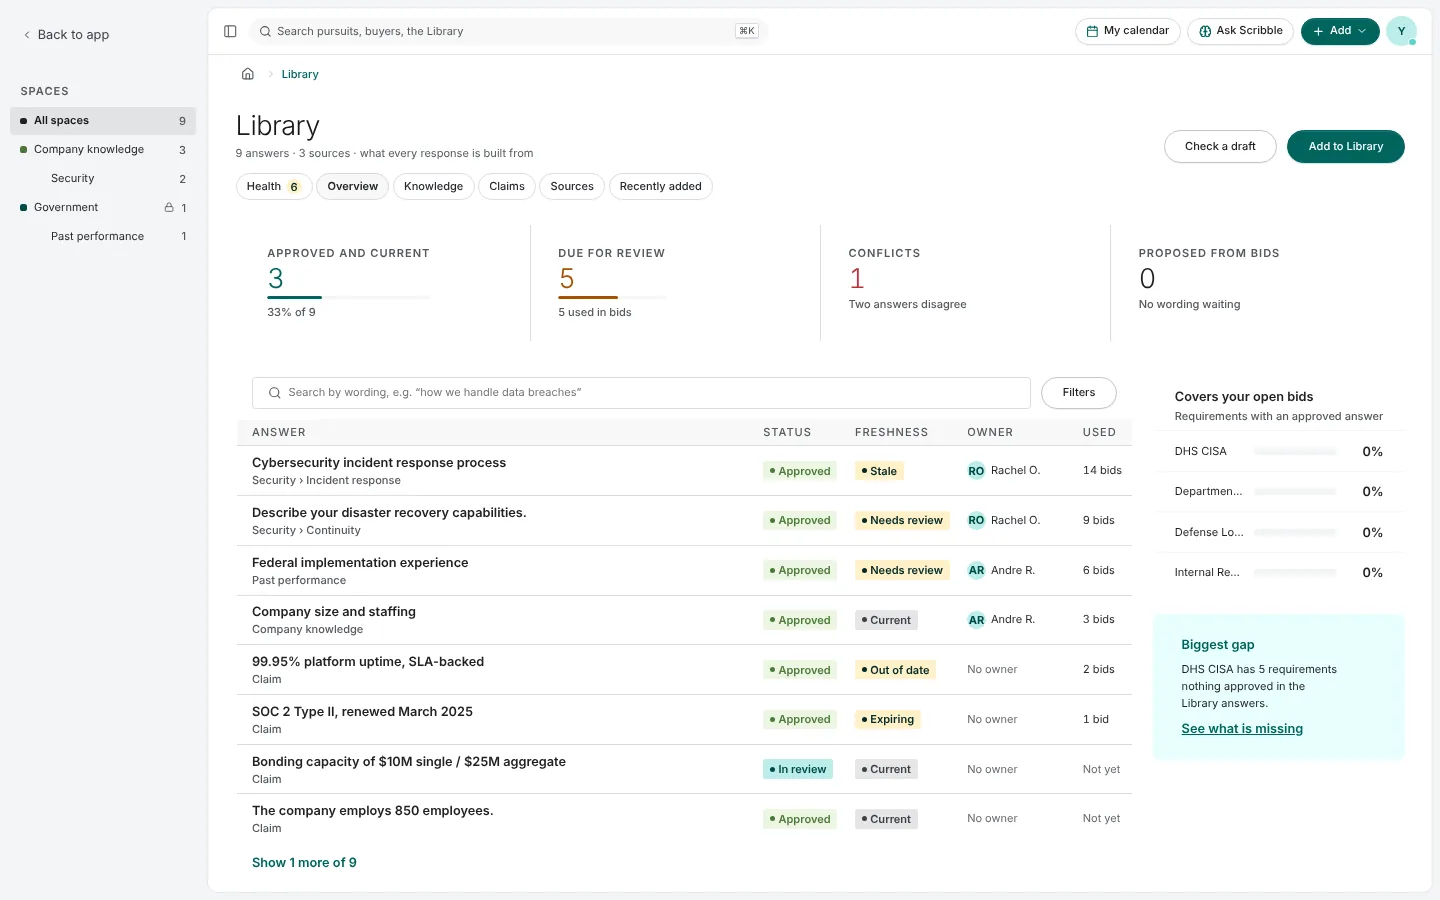This screenshot has width=1440, height=900.
Task: Open the Security sub-space
Action: [x=103, y=179]
